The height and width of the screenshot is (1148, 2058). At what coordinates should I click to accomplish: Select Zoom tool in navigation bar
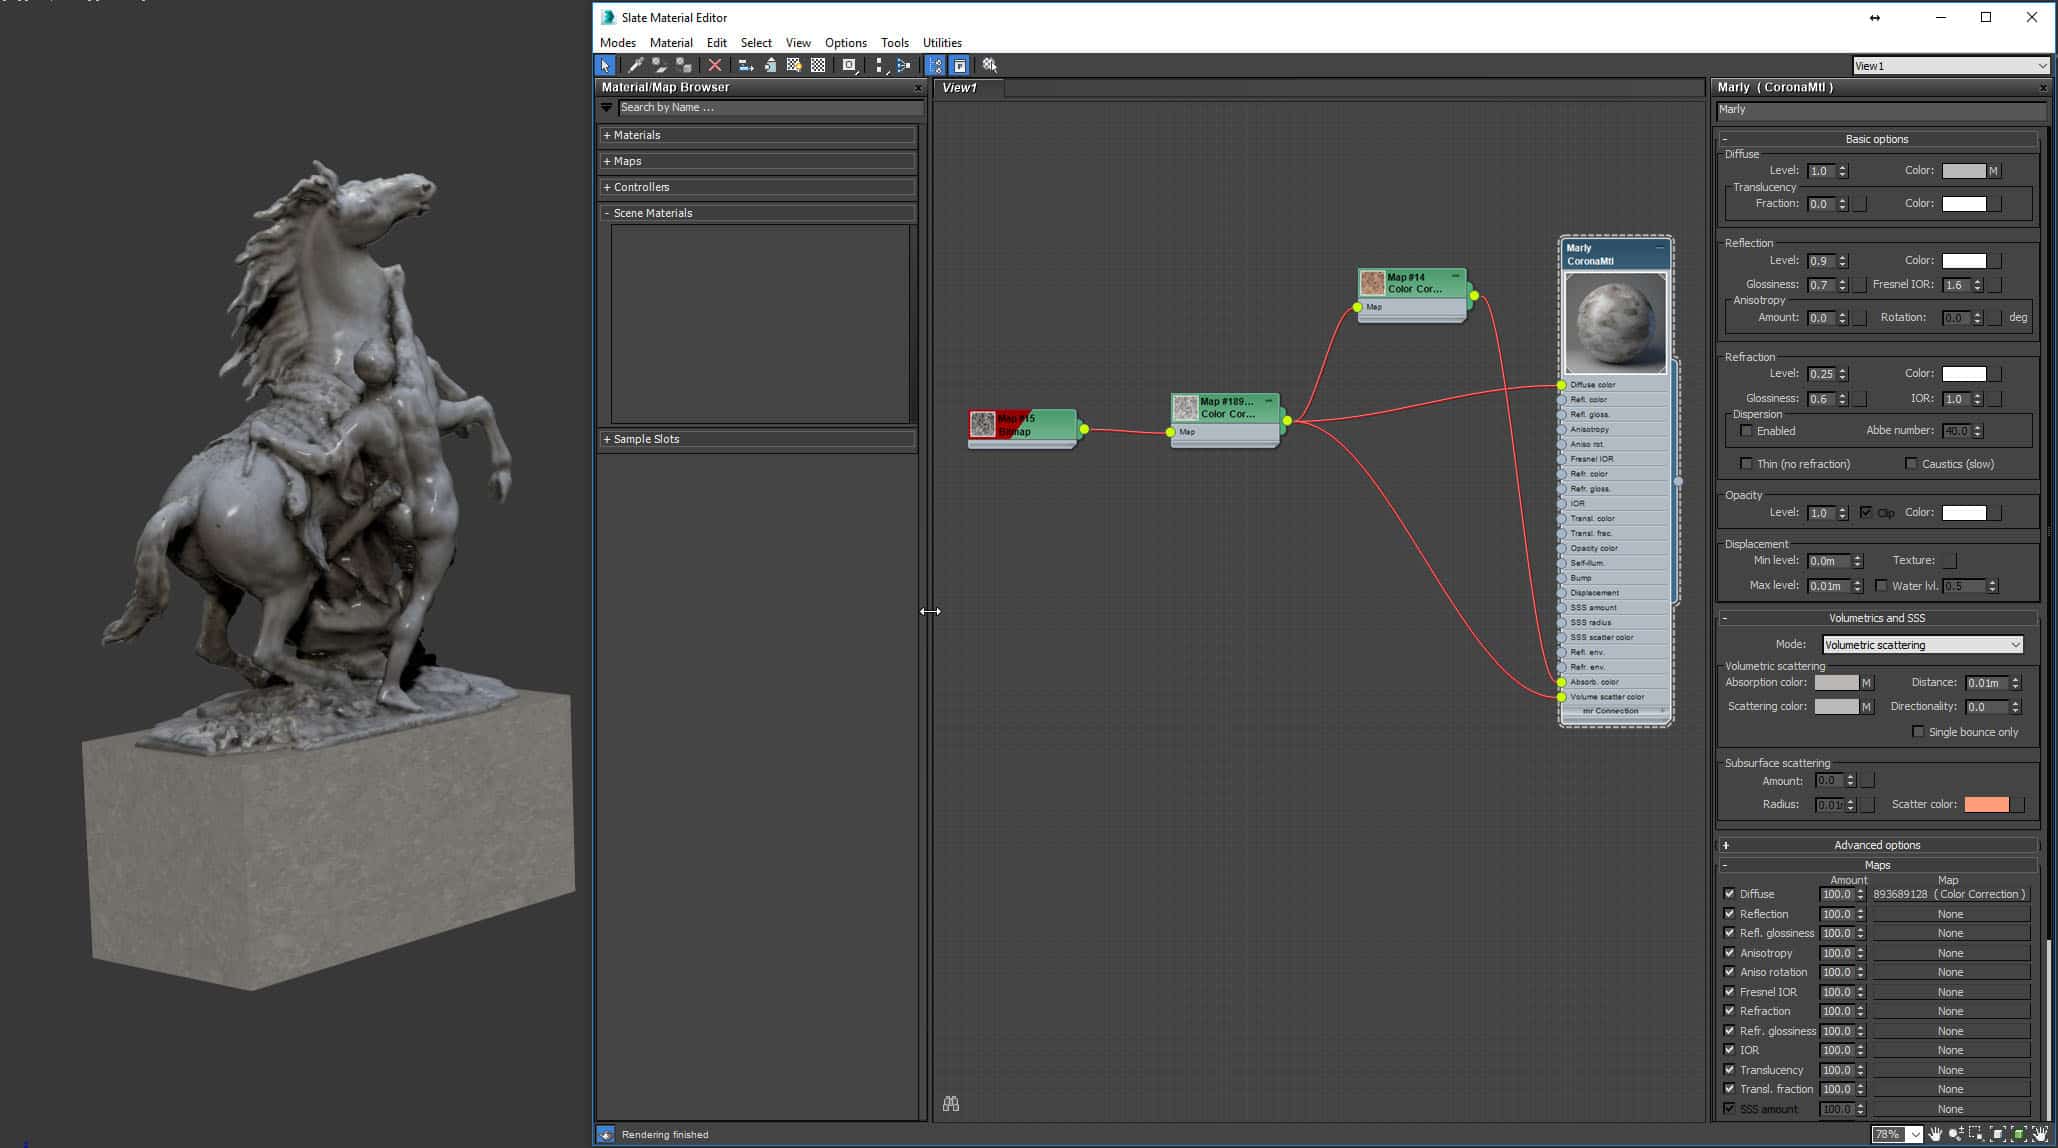[1955, 1134]
